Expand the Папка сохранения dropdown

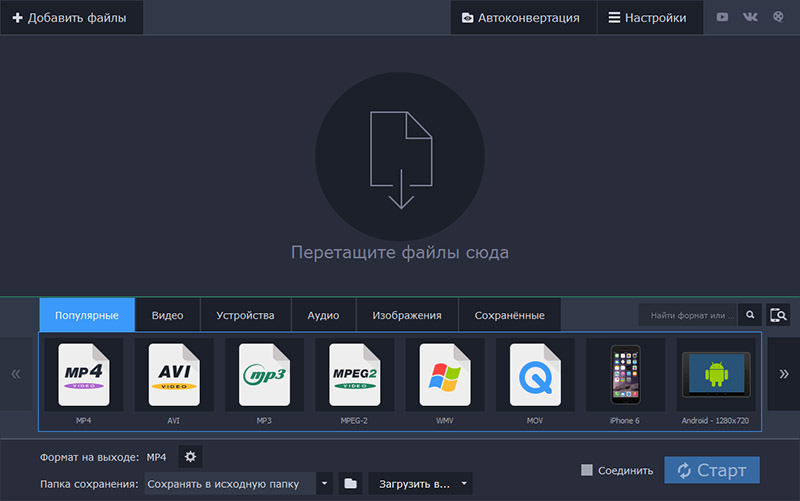click(x=324, y=484)
